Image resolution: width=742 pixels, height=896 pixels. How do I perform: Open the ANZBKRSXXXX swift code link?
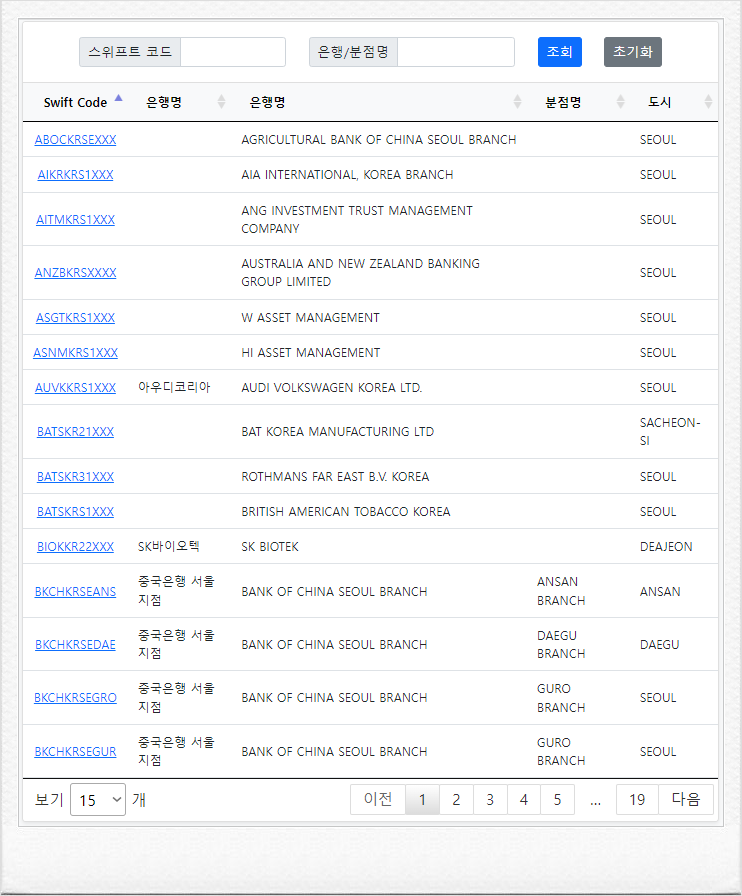(75, 273)
